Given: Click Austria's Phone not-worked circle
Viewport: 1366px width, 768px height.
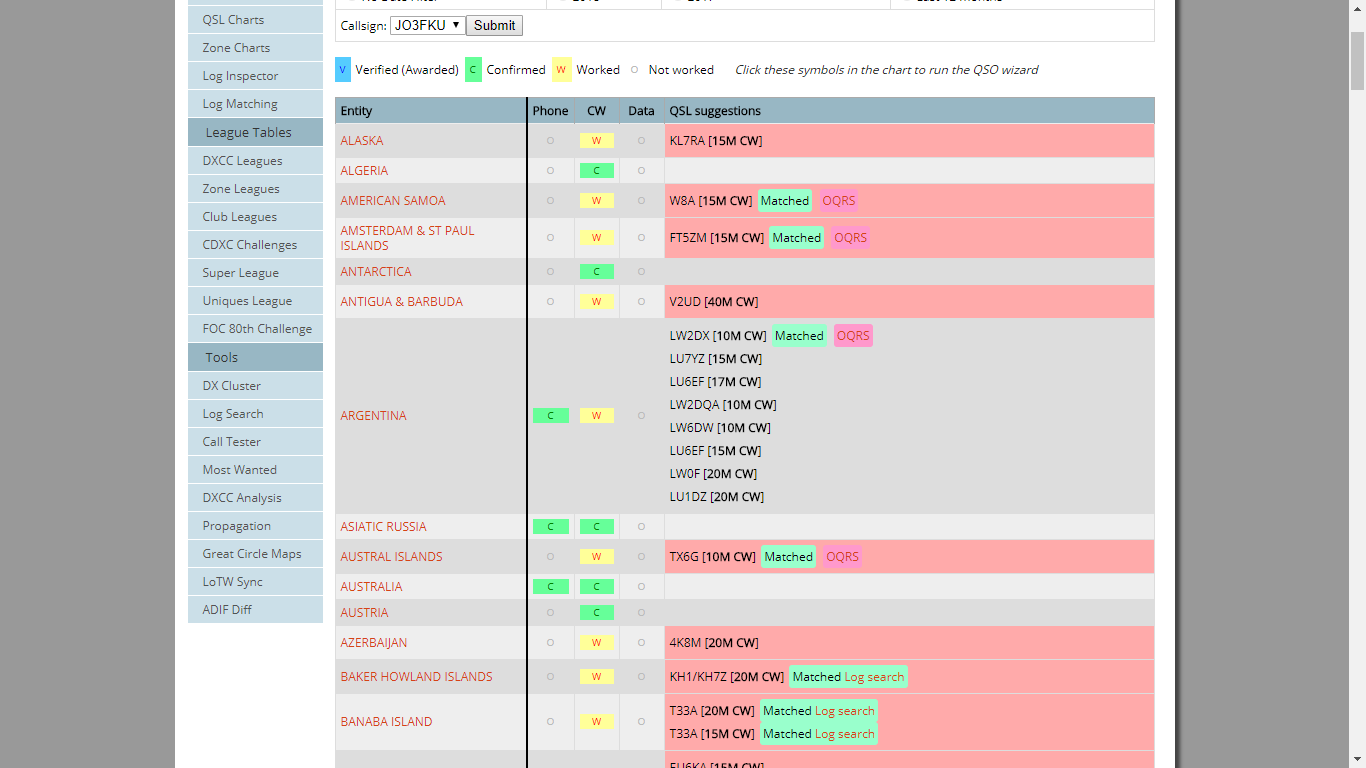Looking at the screenshot, I should 550,613.
